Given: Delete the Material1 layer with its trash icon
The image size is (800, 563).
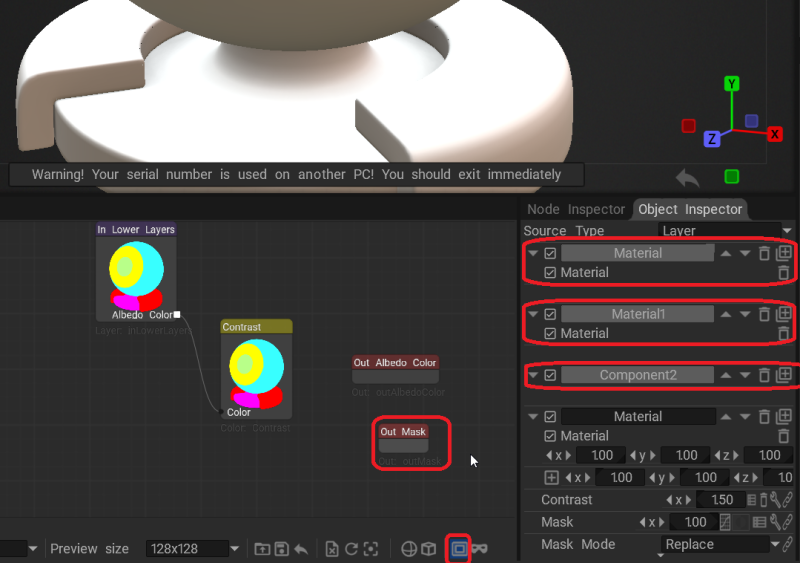Looking at the screenshot, I should pyautogui.click(x=764, y=314).
